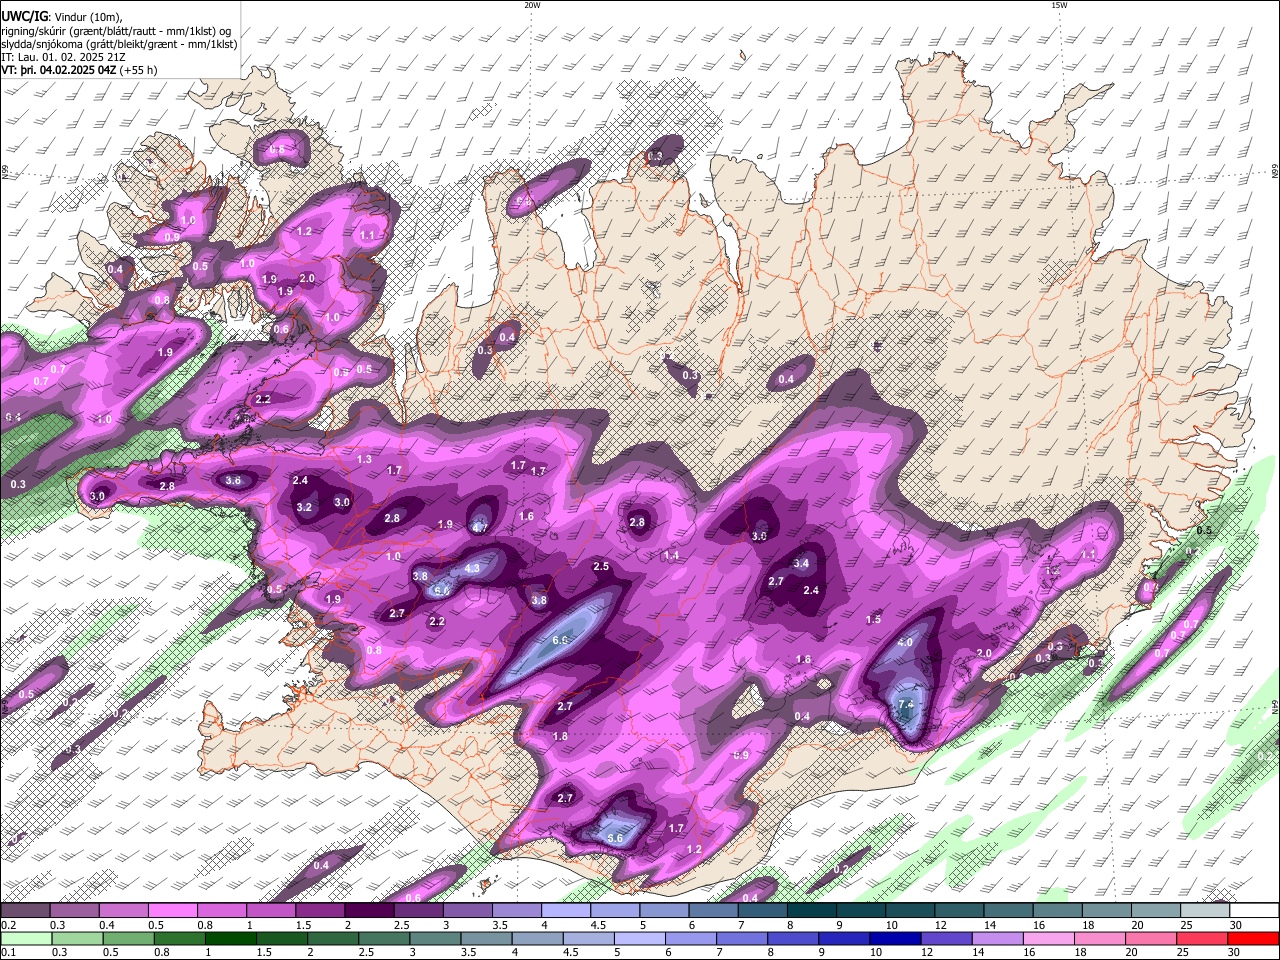This screenshot has width=1280, height=960.
Task: Click the upper legend swatch between 1 and 1.5
Action: click(x=271, y=911)
